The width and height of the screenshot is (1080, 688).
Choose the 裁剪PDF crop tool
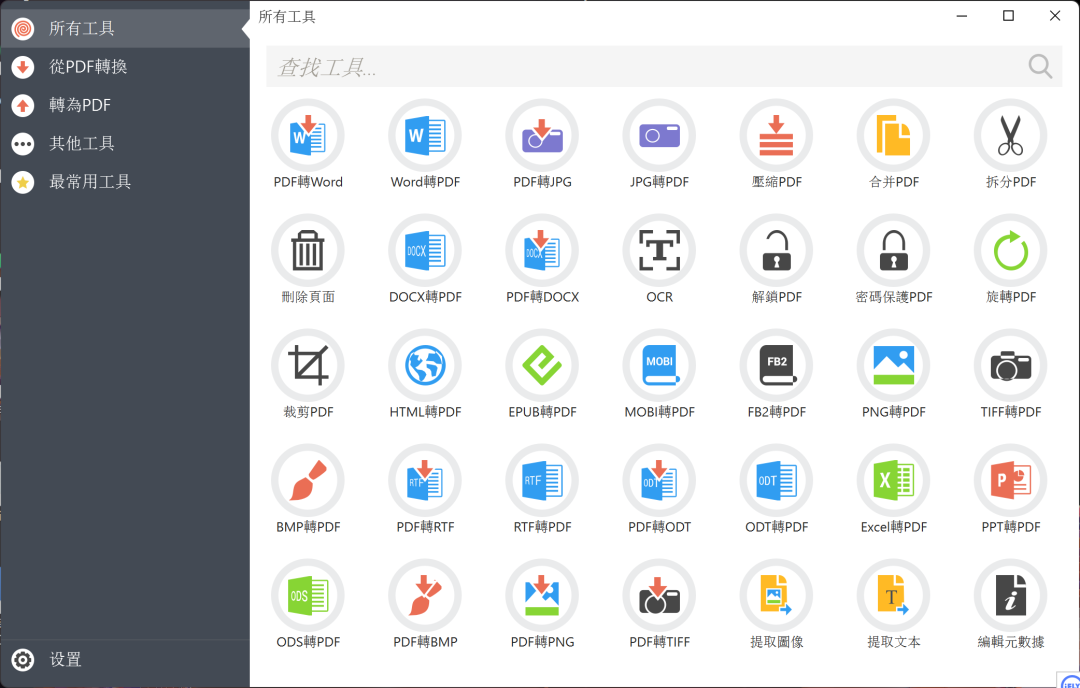(308, 366)
